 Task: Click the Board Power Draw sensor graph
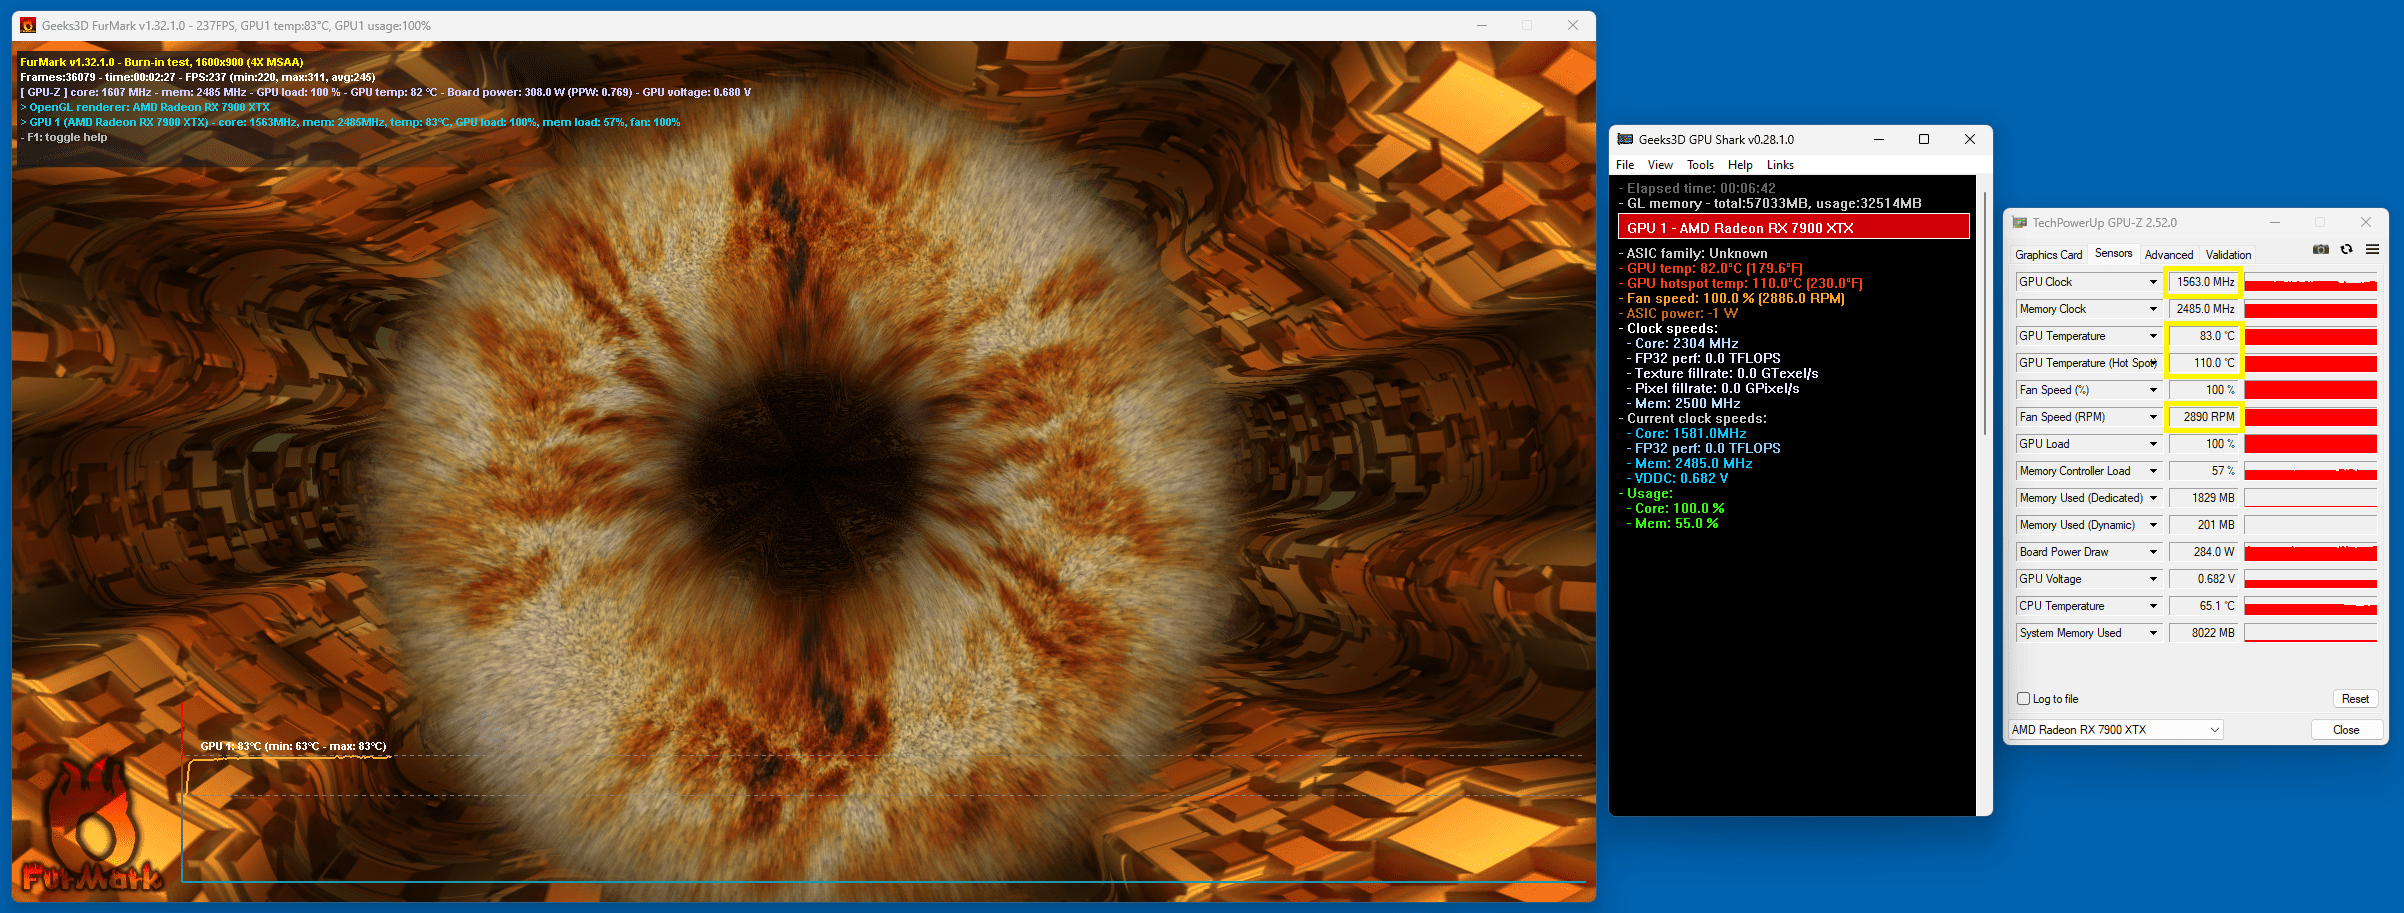[2310, 552]
